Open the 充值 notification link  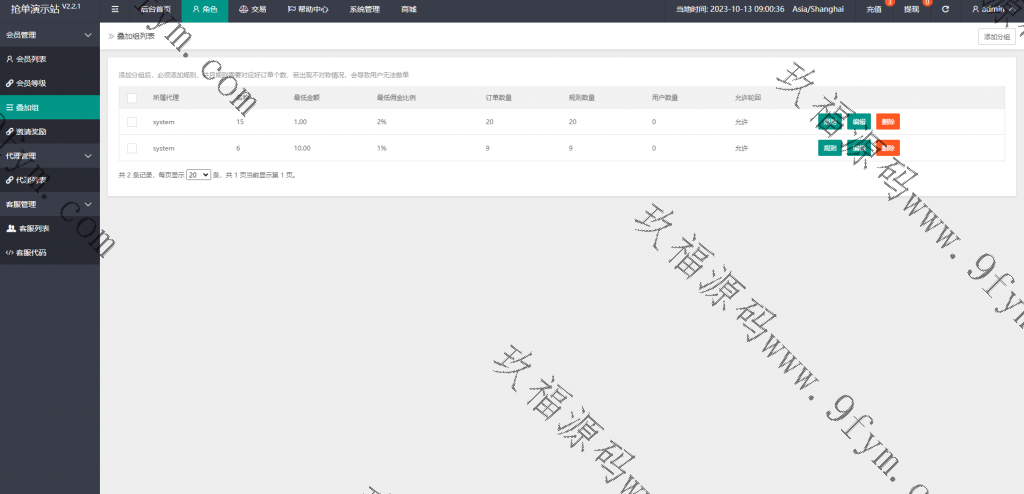click(874, 9)
